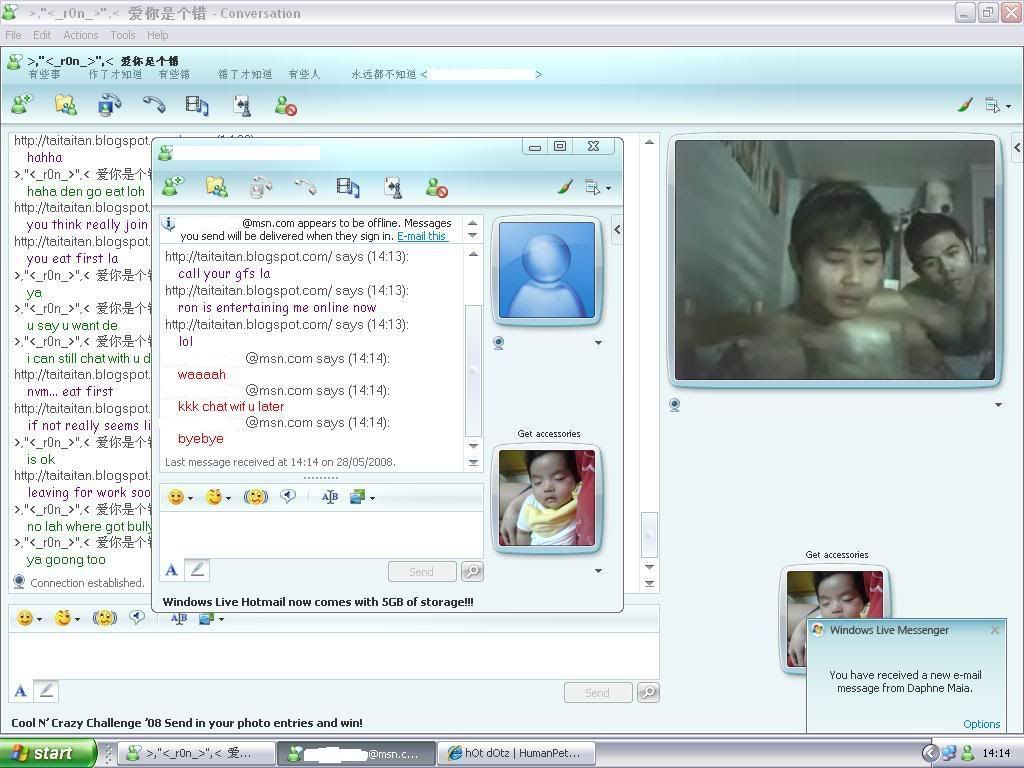The image size is (1024, 768).
Task: Send a nudge from the front window
Action: click(x=255, y=497)
